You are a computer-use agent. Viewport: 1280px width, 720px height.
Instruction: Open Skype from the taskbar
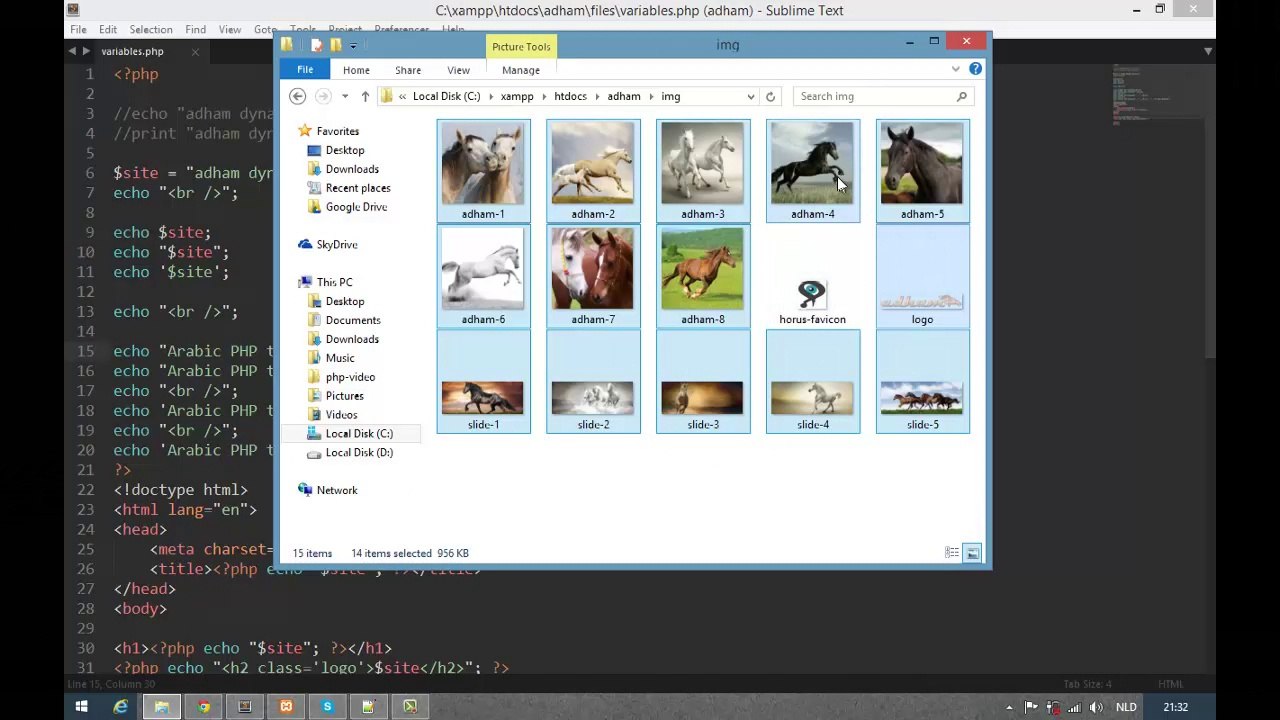pyautogui.click(x=327, y=707)
